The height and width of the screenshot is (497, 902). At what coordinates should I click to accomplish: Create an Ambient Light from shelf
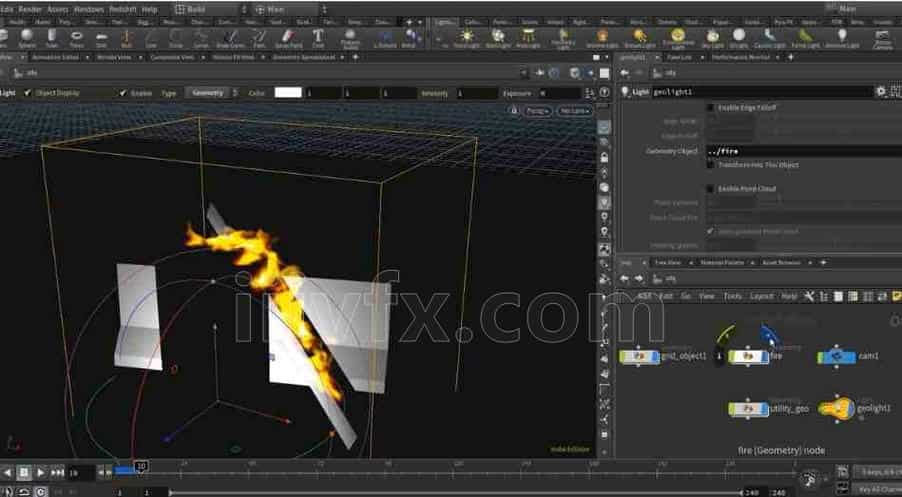pos(842,37)
